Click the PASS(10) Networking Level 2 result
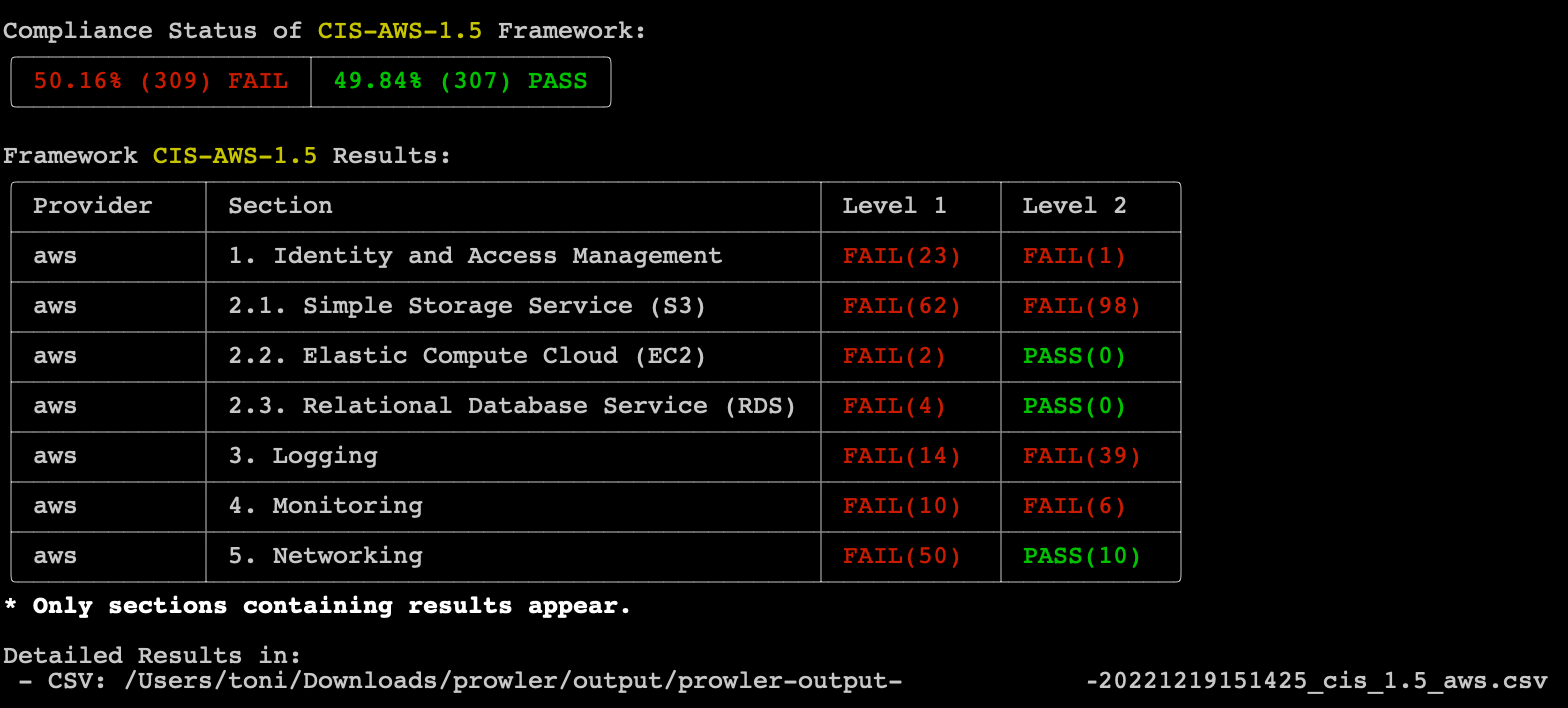 tap(1081, 556)
